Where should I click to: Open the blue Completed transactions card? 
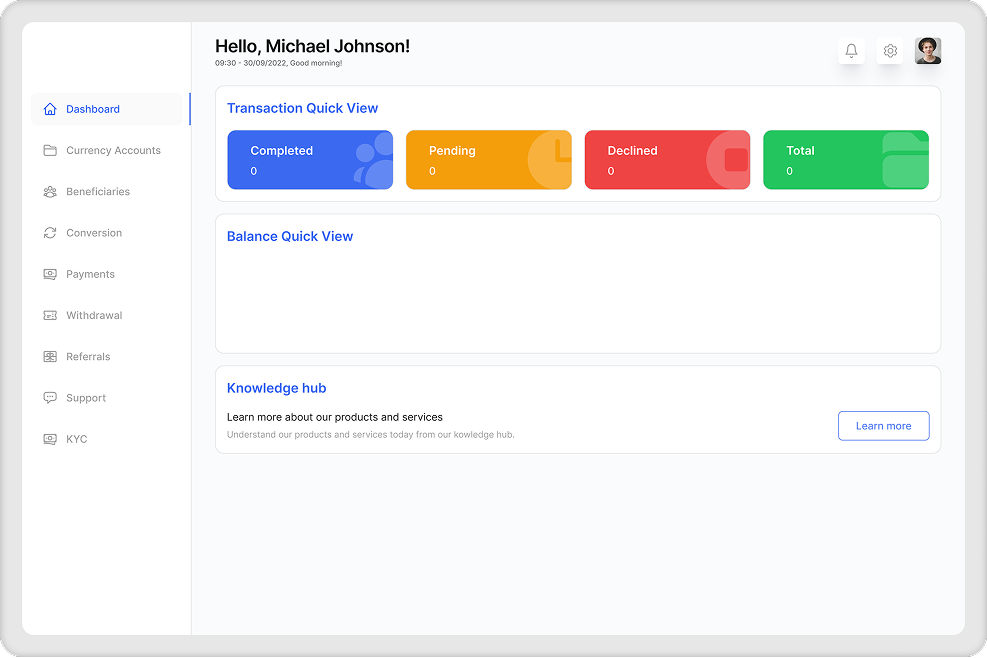coord(310,160)
